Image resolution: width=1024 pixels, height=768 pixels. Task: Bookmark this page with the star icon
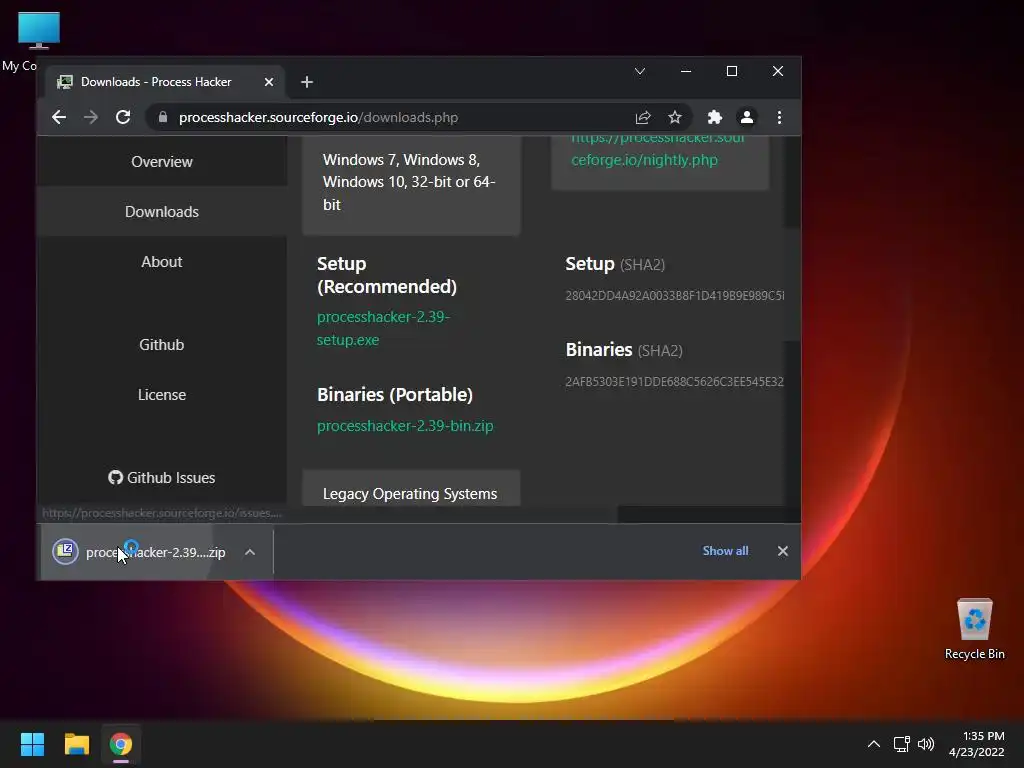tap(675, 118)
